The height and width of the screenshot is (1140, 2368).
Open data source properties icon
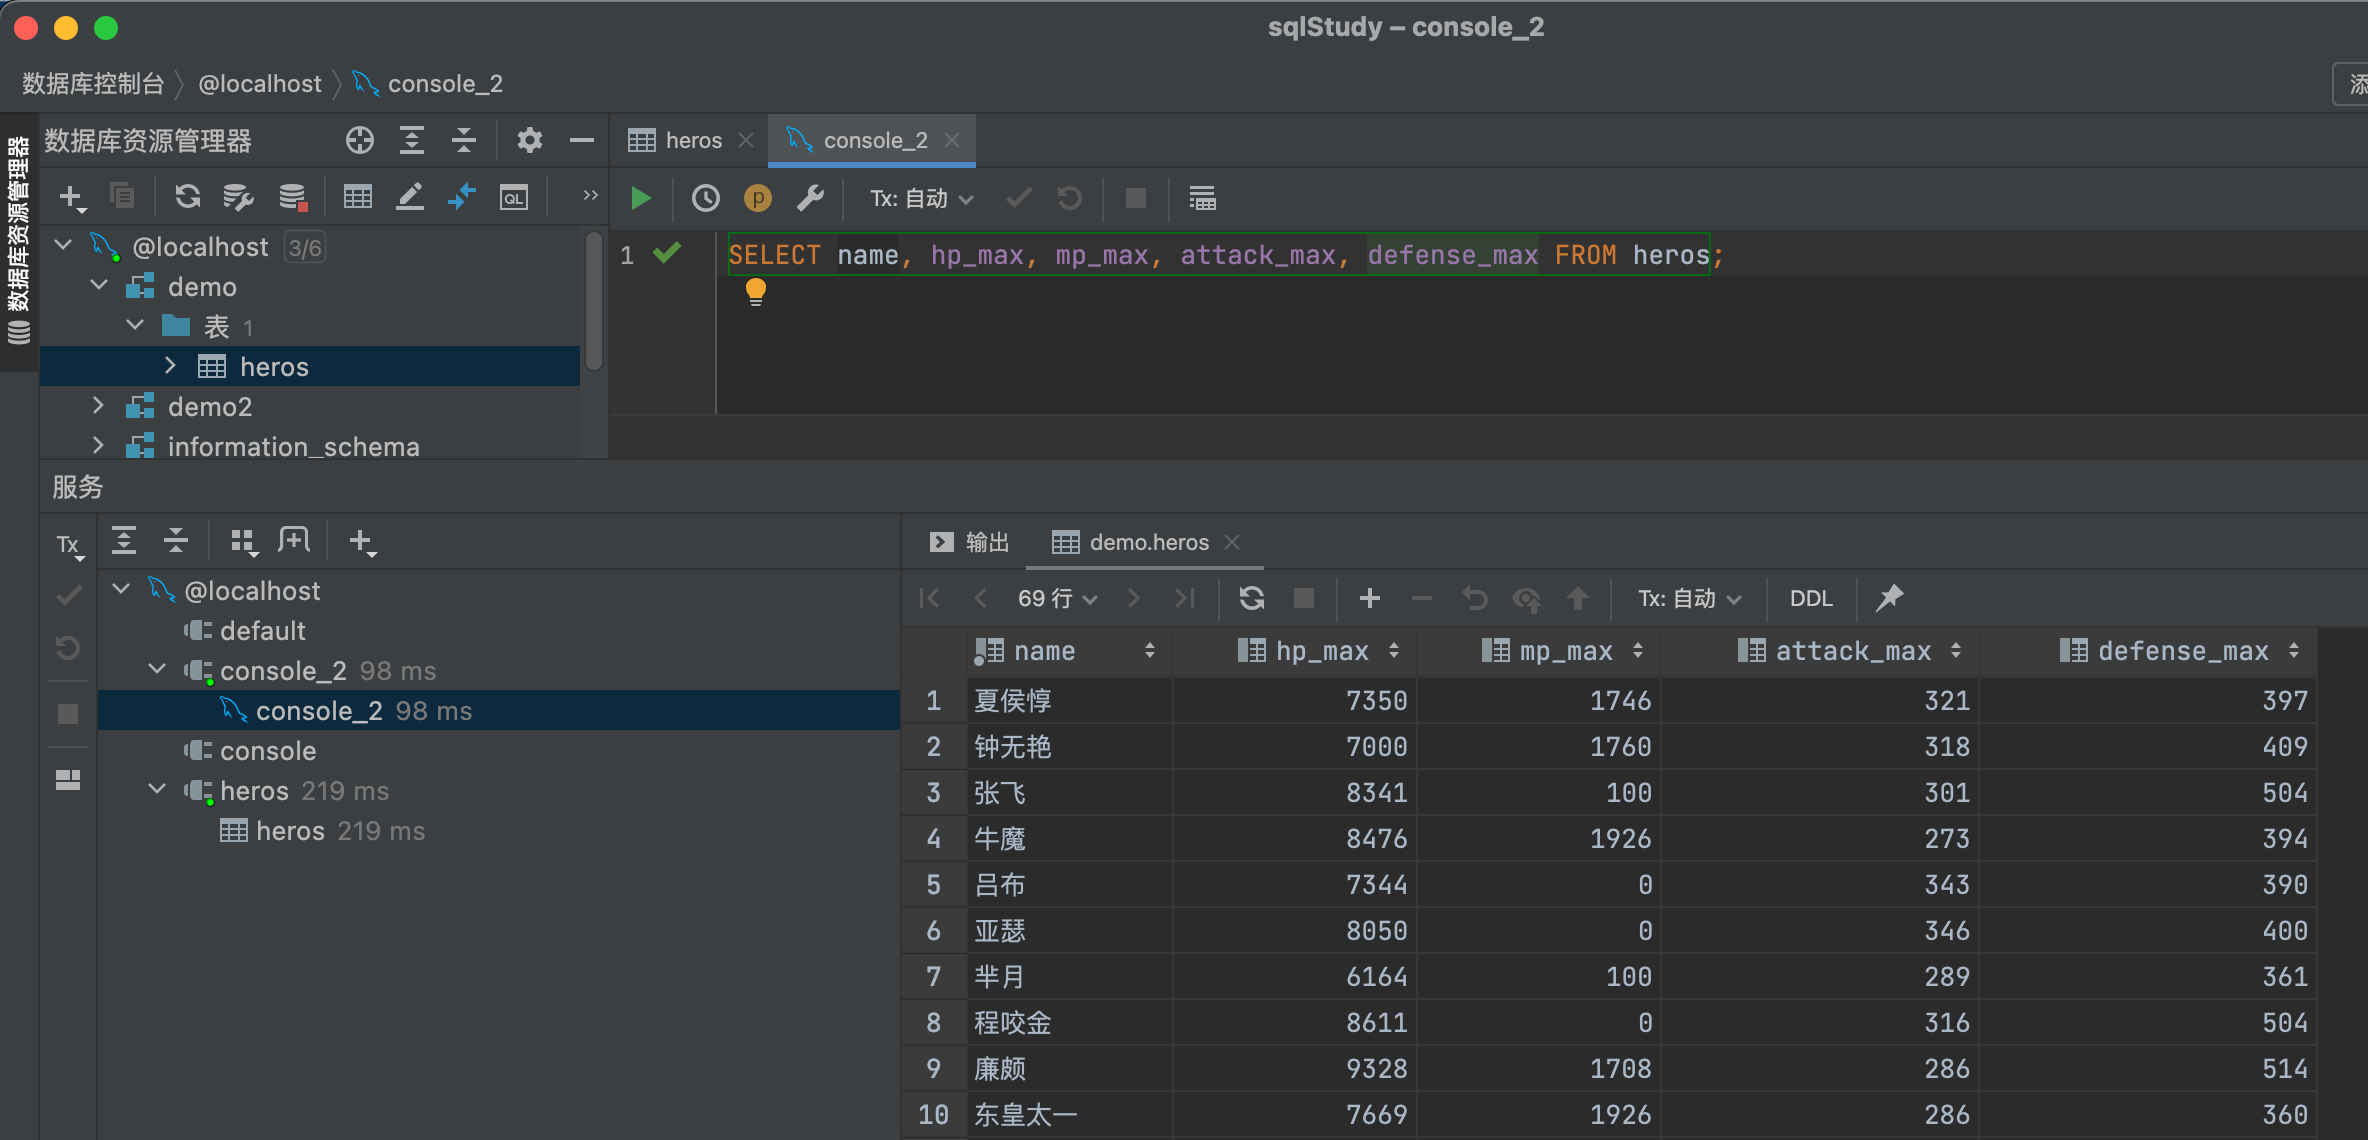click(x=238, y=197)
